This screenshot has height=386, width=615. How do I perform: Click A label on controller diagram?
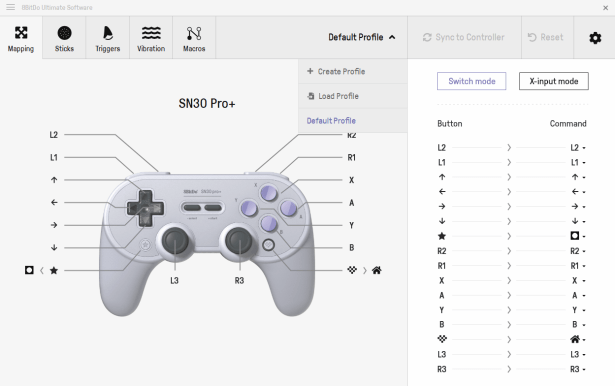[x=351, y=203]
